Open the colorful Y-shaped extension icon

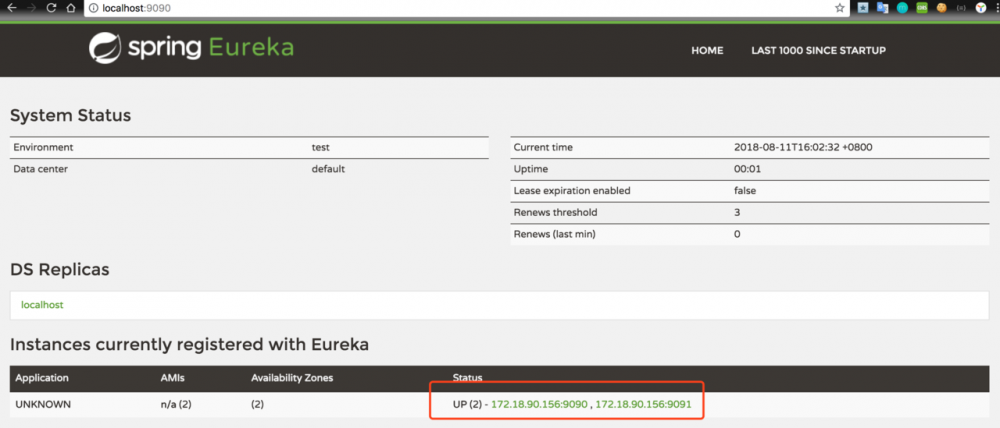pyautogui.click(x=980, y=8)
